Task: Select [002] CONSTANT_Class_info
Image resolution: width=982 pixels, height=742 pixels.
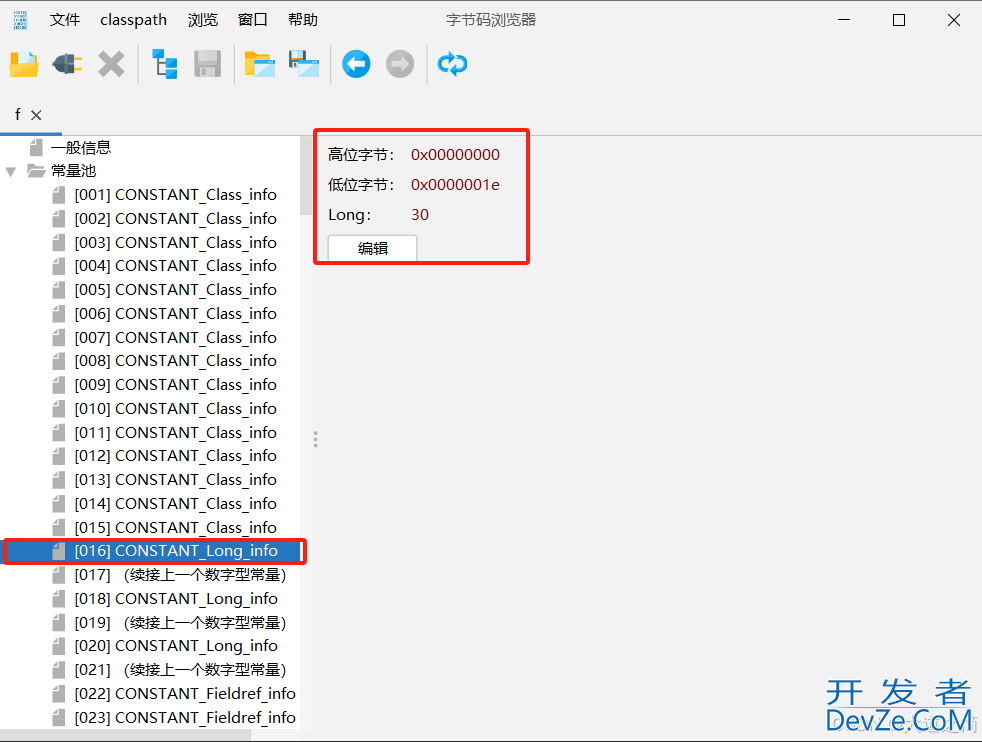Action: (x=175, y=219)
